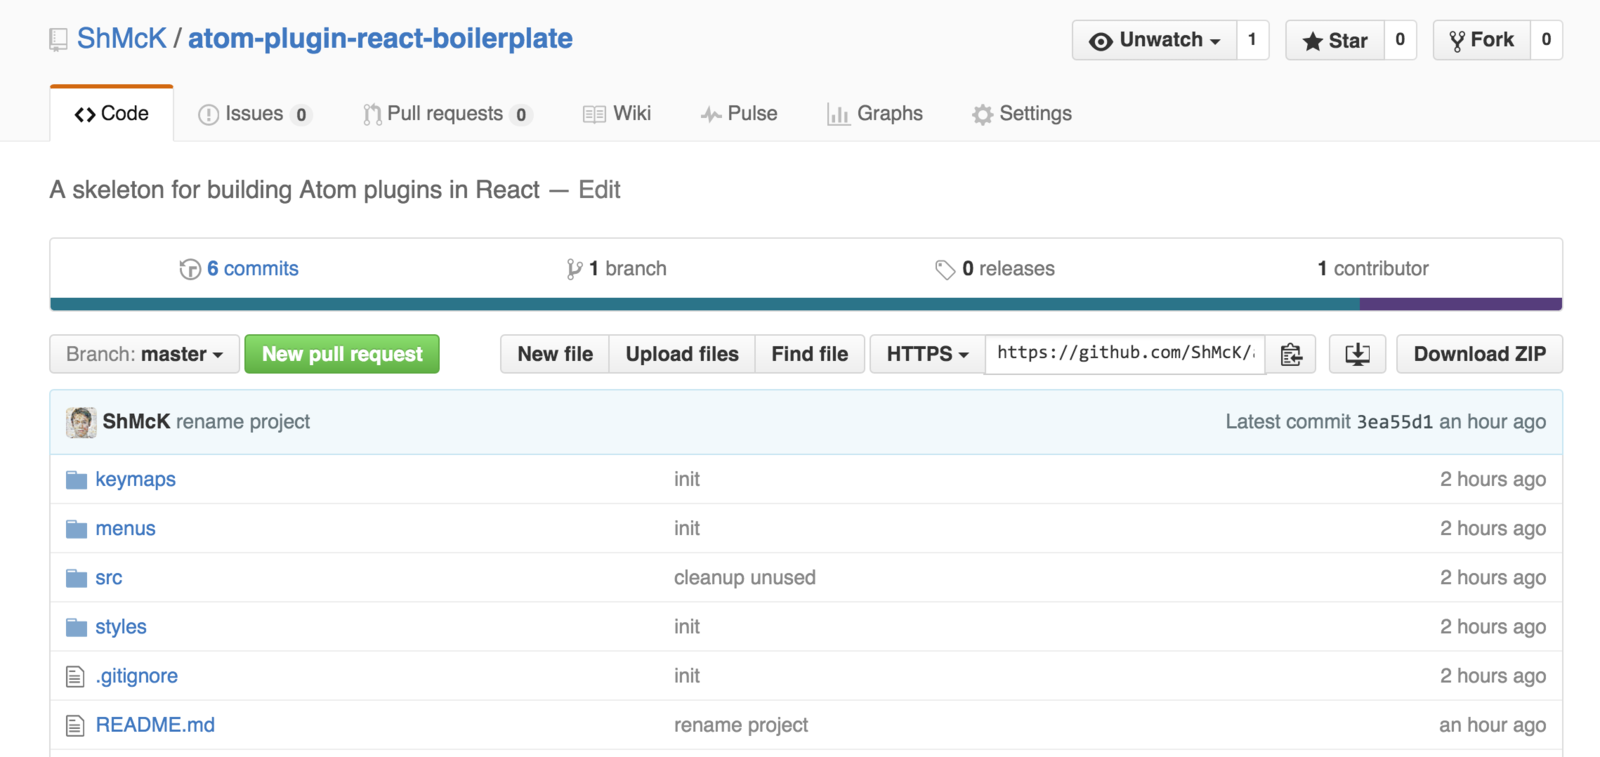Open the Unwatch dropdown
The width and height of the screenshot is (1600, 757).
[x=1155, y=40]
